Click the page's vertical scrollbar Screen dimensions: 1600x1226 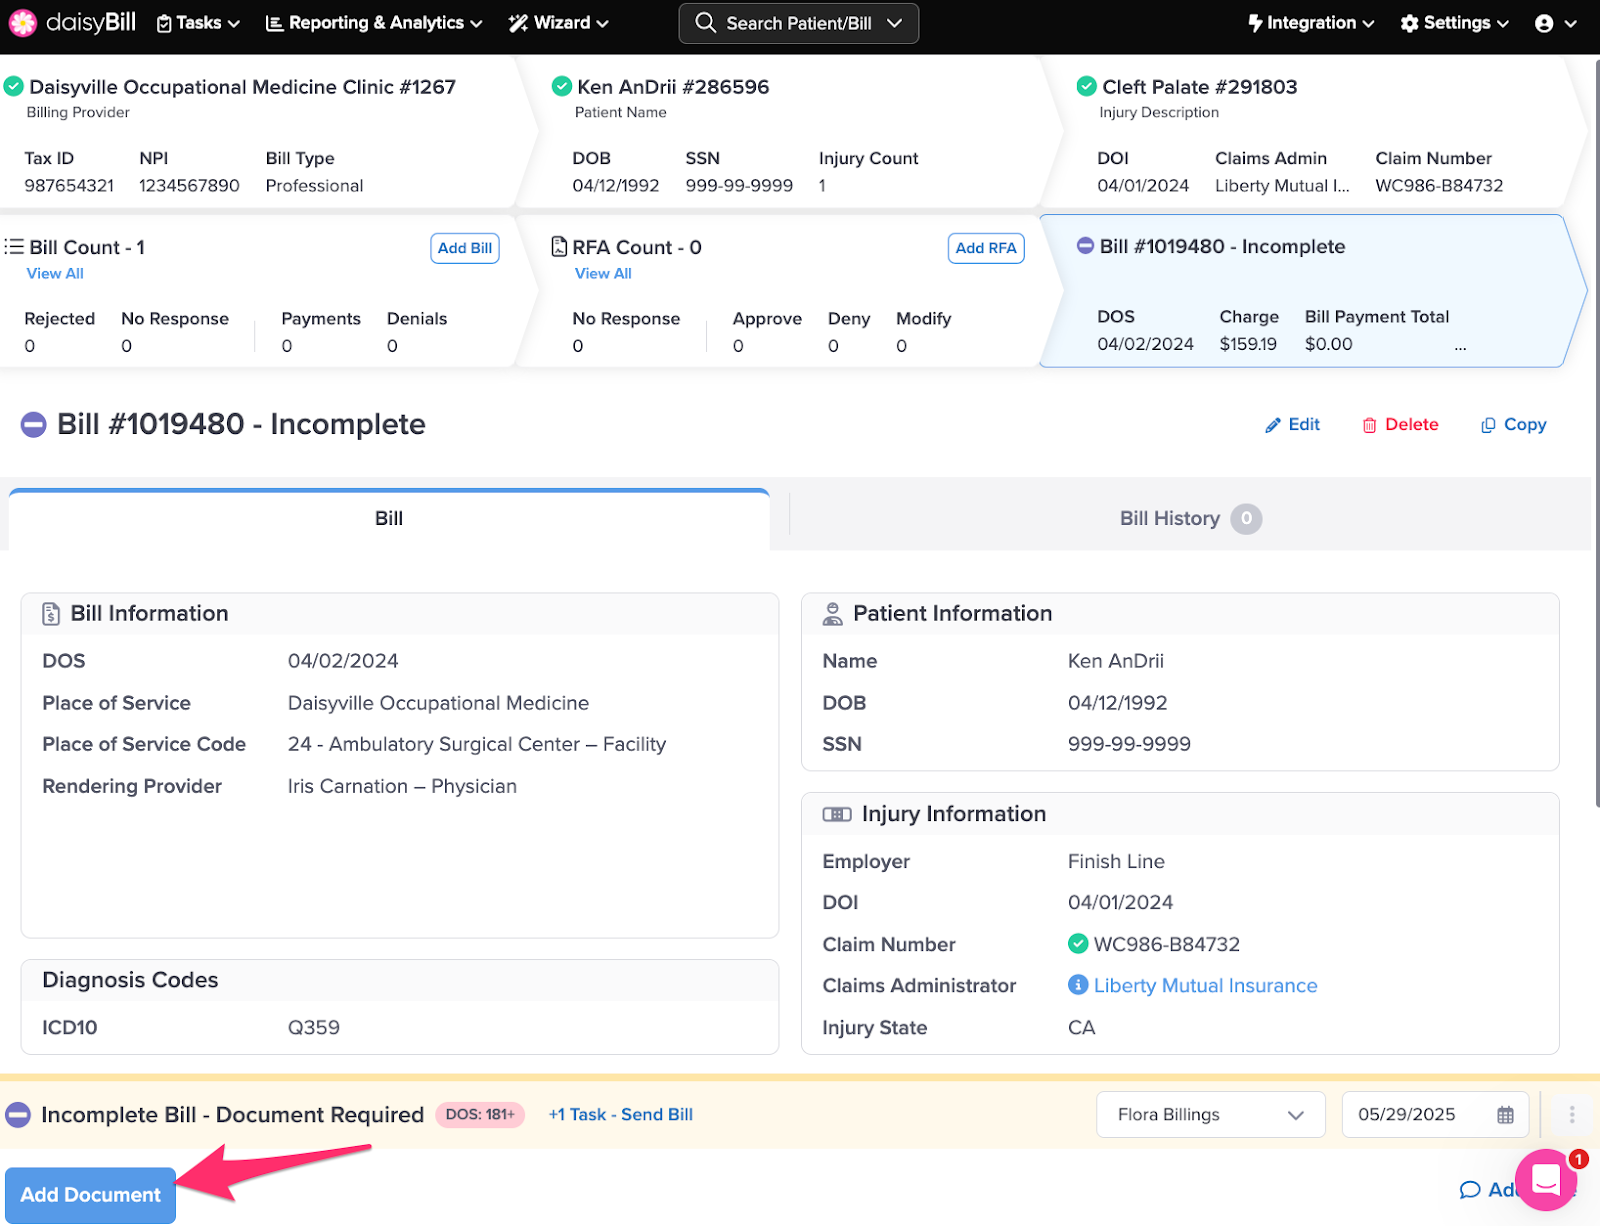click(1596, 430)
